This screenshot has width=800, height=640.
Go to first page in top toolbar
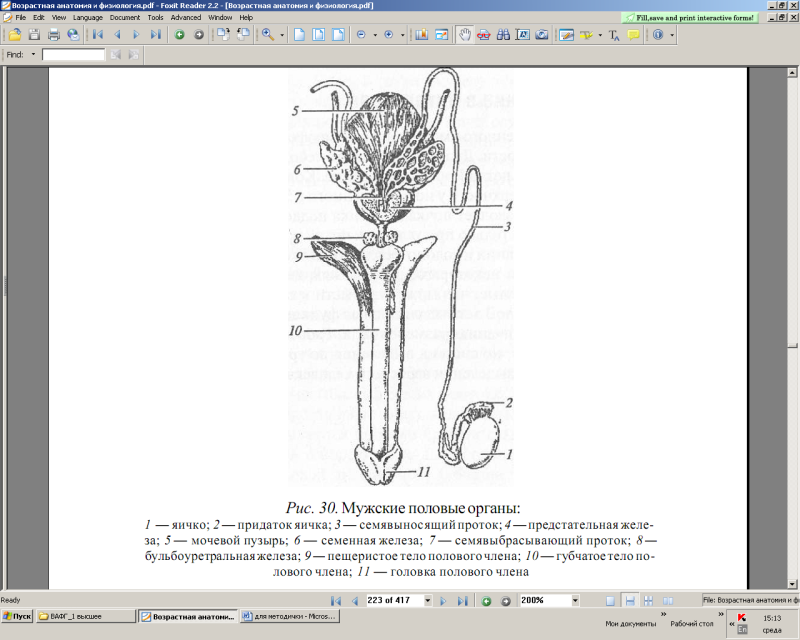pos(98,34)
